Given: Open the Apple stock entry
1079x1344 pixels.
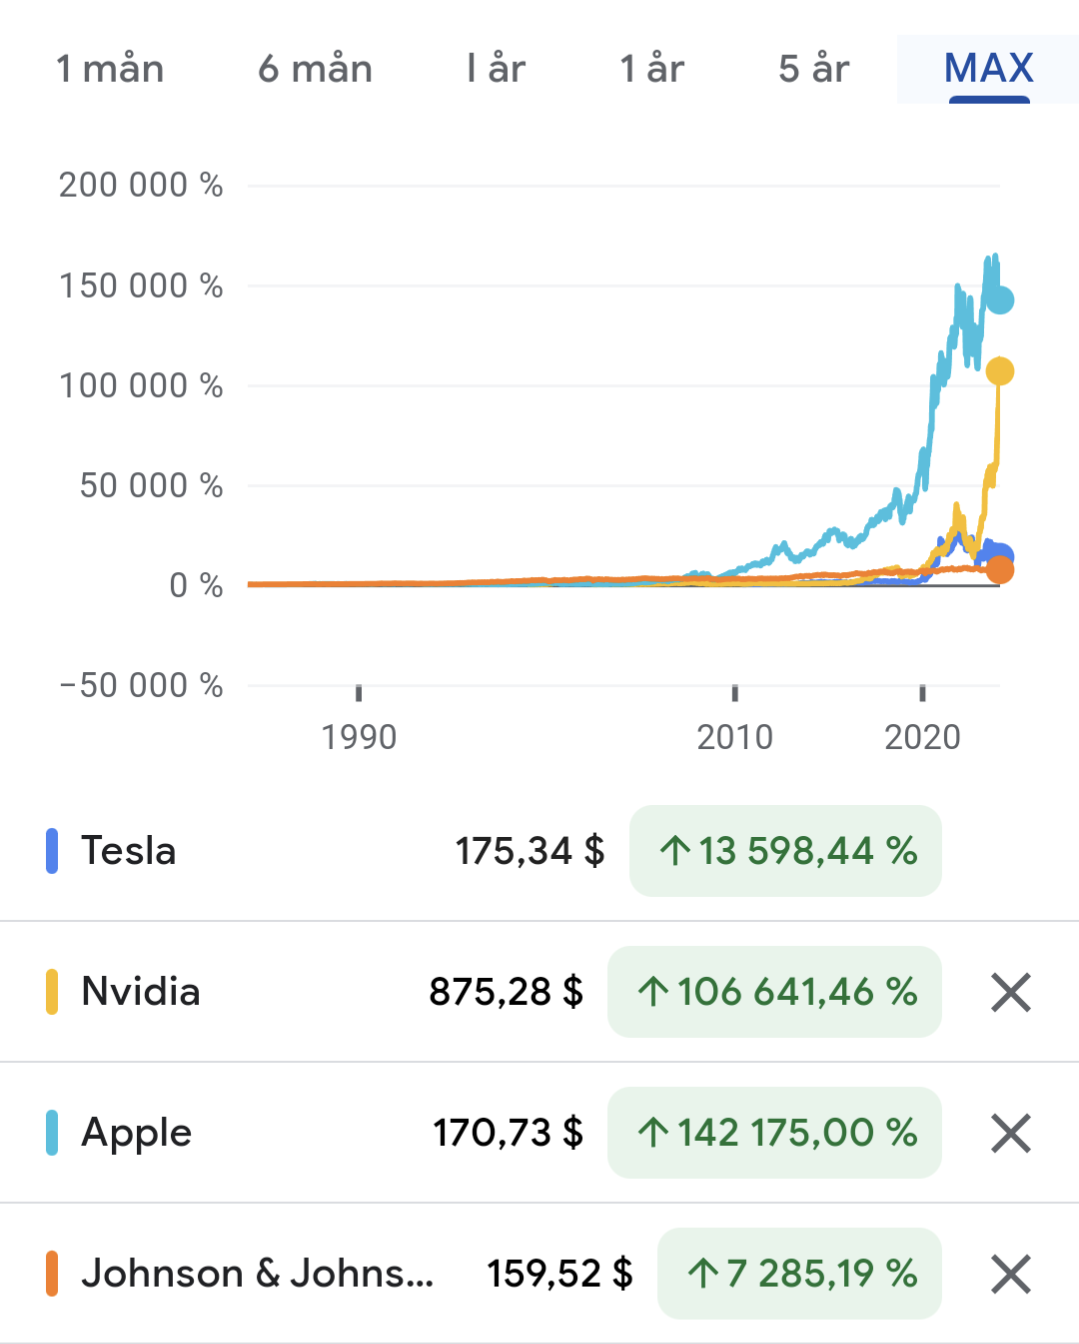Looking at the screenshot, I should [x=137, y=1133].
